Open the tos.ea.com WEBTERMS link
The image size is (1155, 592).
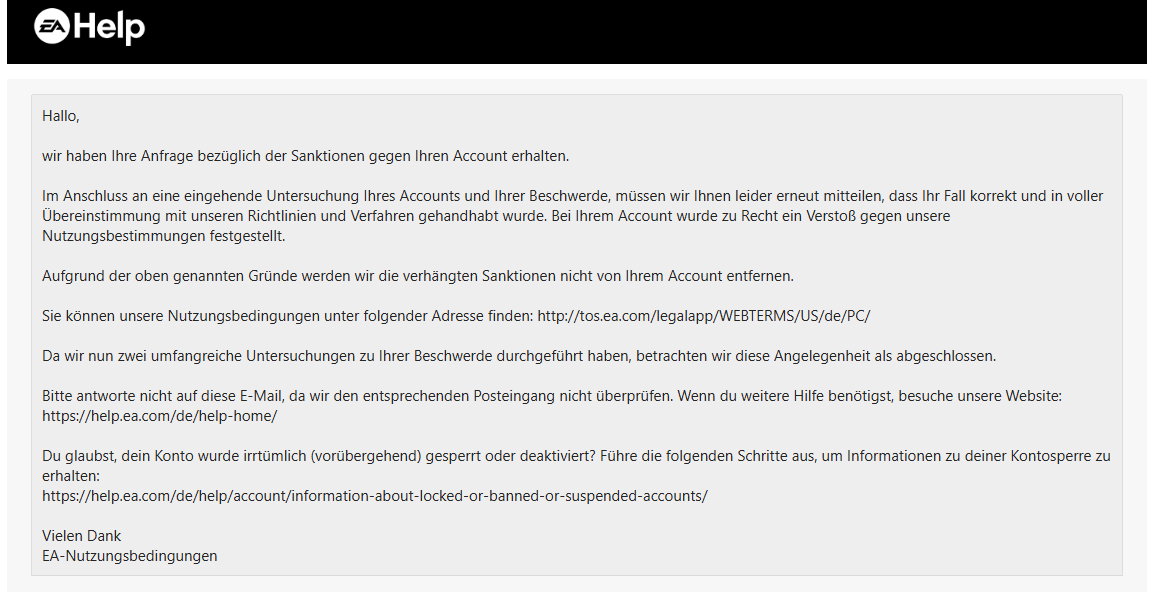[704, 316]
